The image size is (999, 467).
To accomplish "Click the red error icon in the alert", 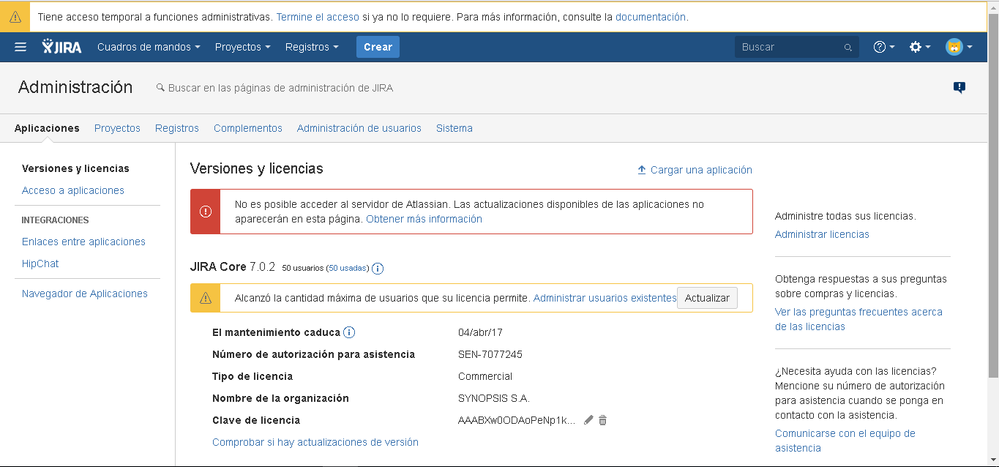I will coord(205,212).
